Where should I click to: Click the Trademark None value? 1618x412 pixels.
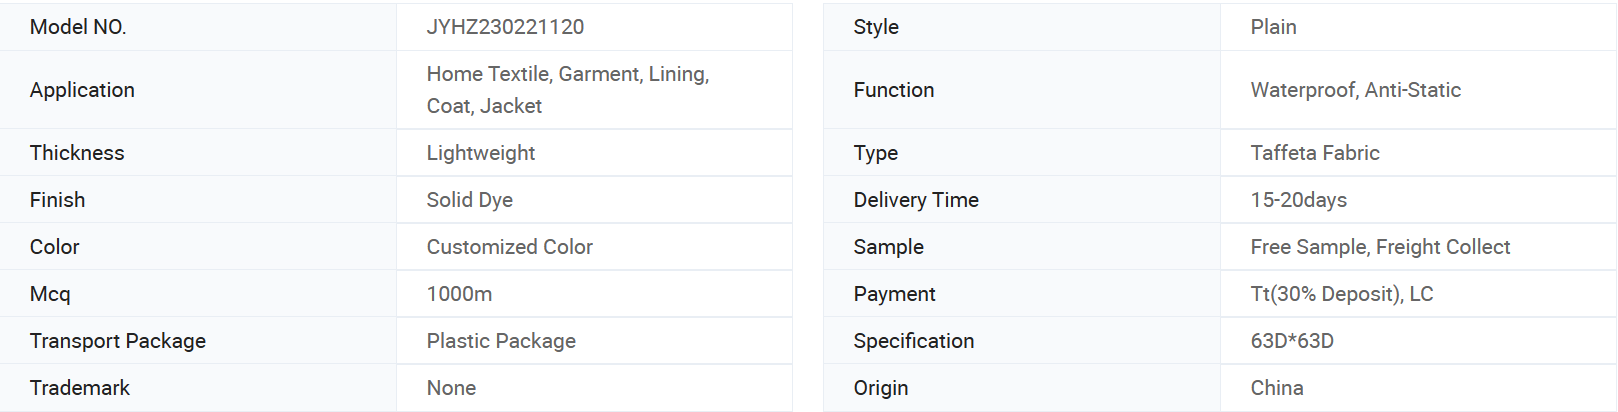click(x=451, y=388)
